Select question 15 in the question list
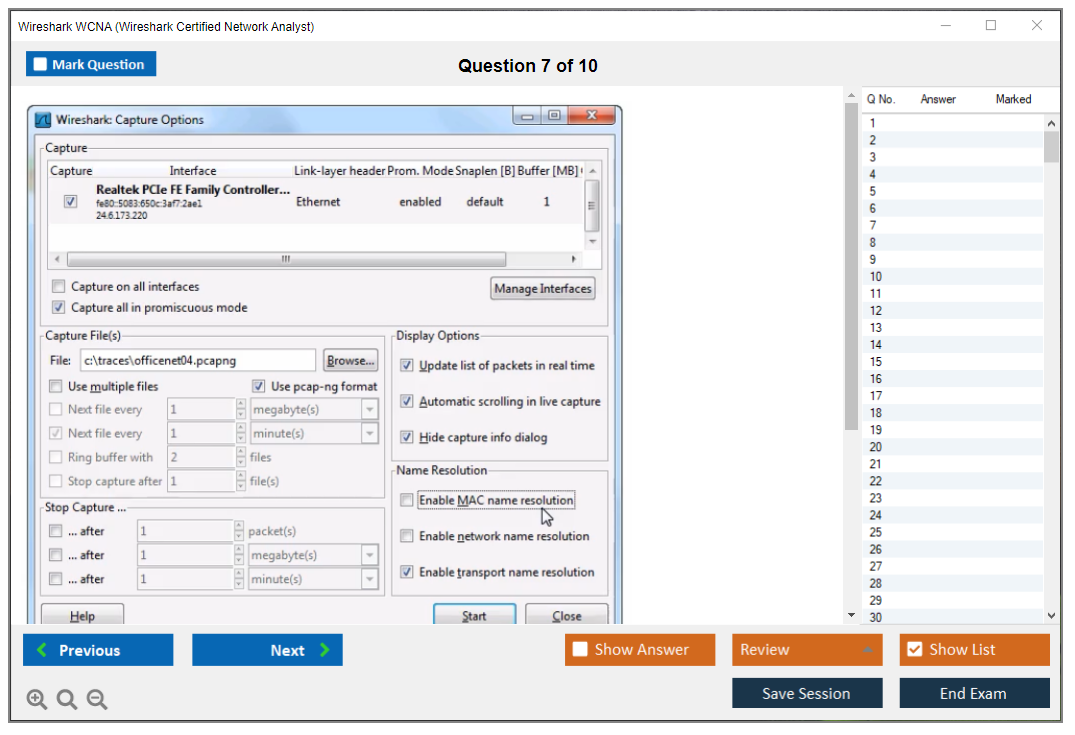 (875, 361)
